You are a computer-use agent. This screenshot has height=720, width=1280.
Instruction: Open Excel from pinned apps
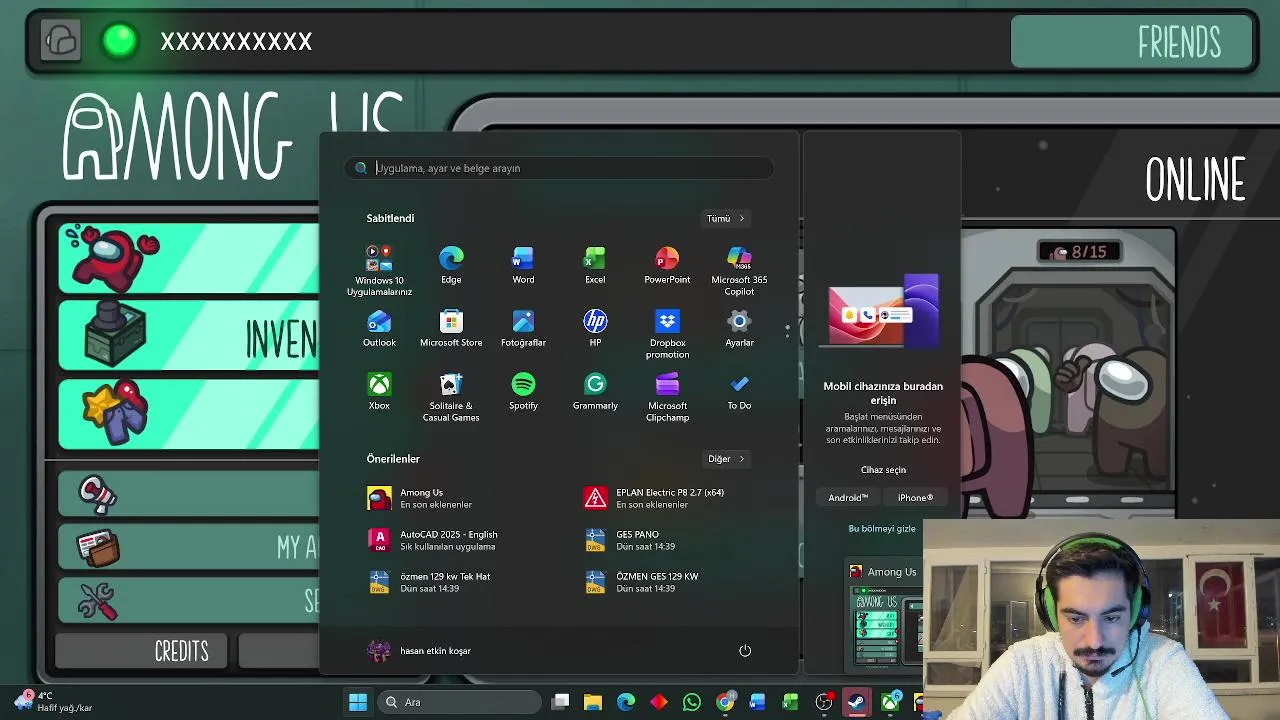[x=595, y=265]
